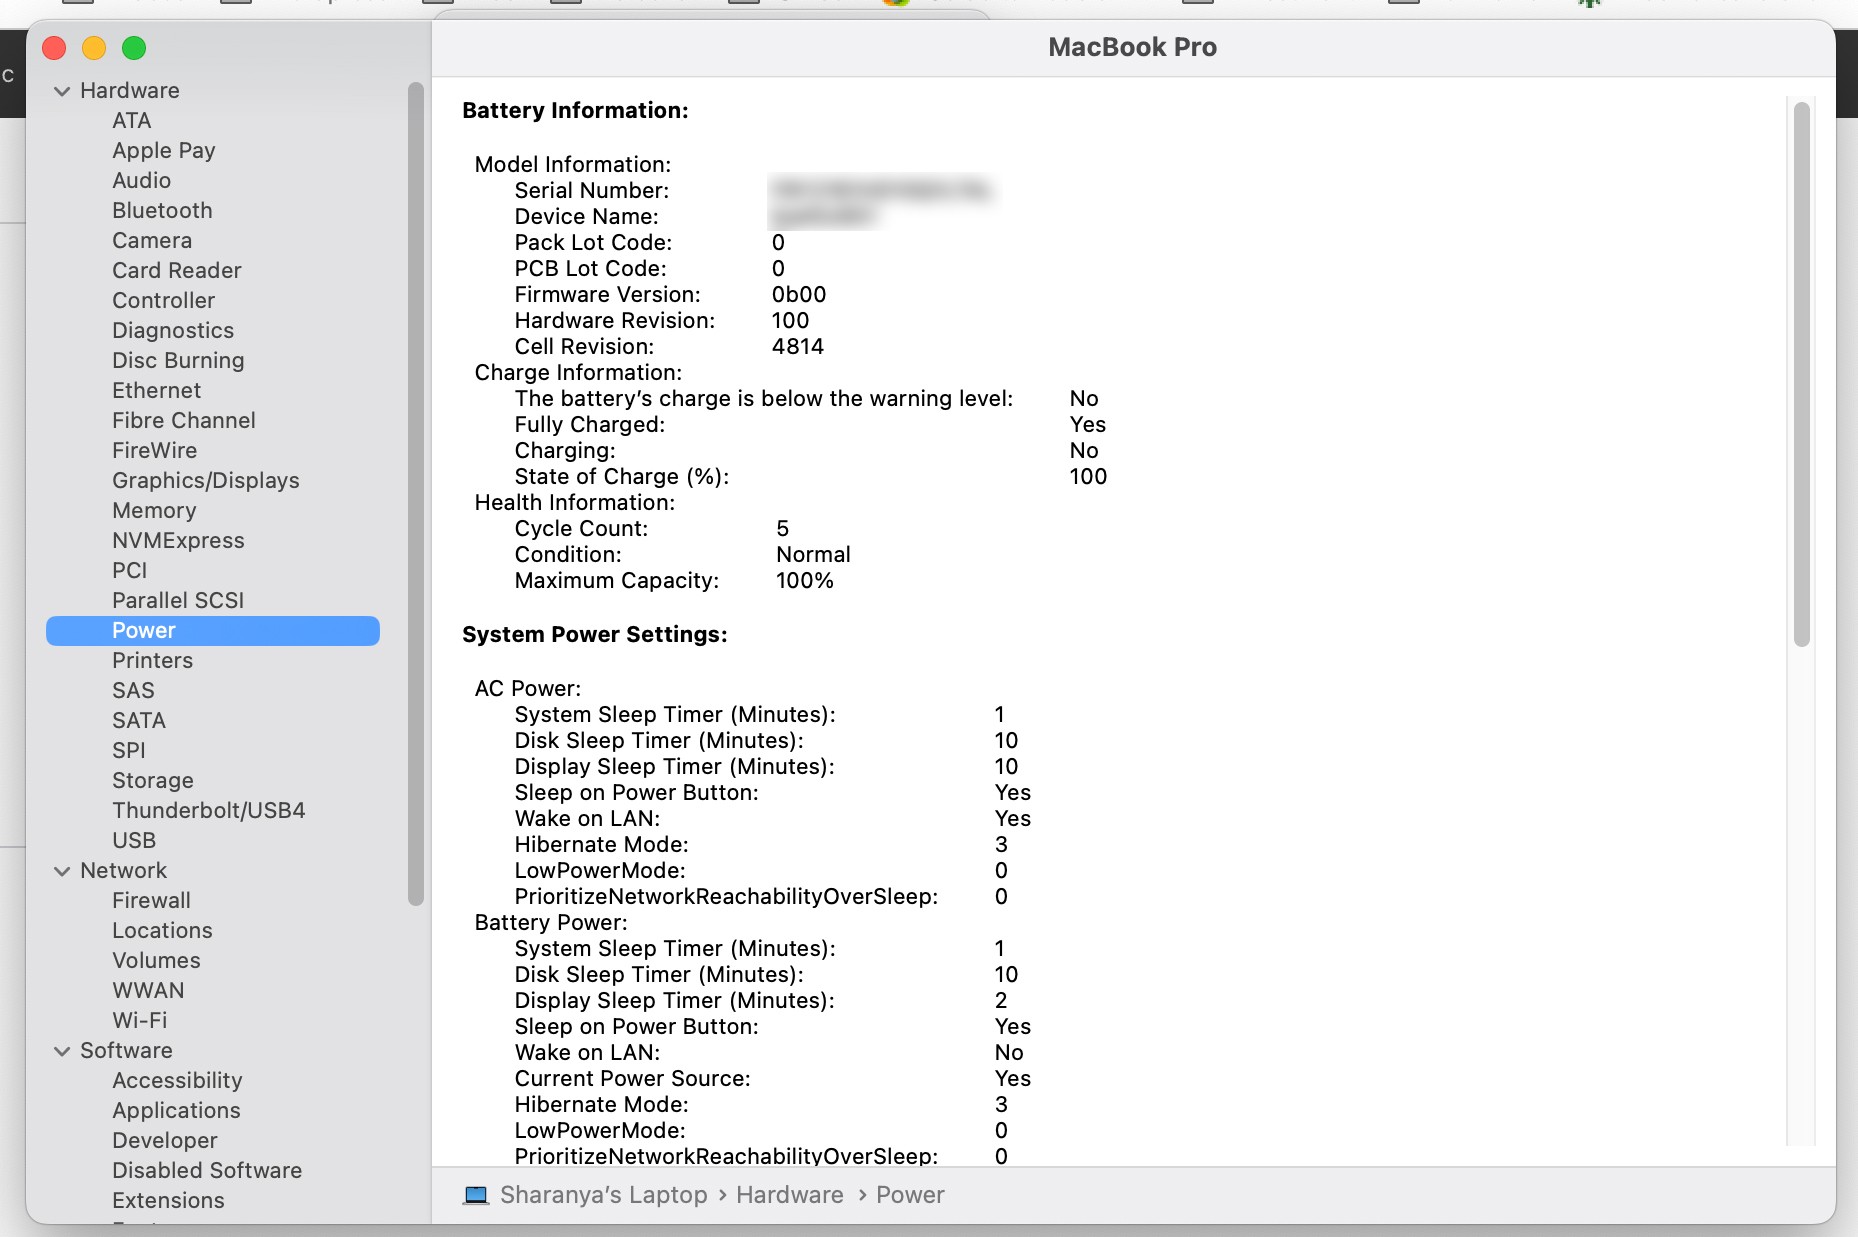1858x1237 pixels.
Task: Open the SPI section
Action: pos(129,751)
